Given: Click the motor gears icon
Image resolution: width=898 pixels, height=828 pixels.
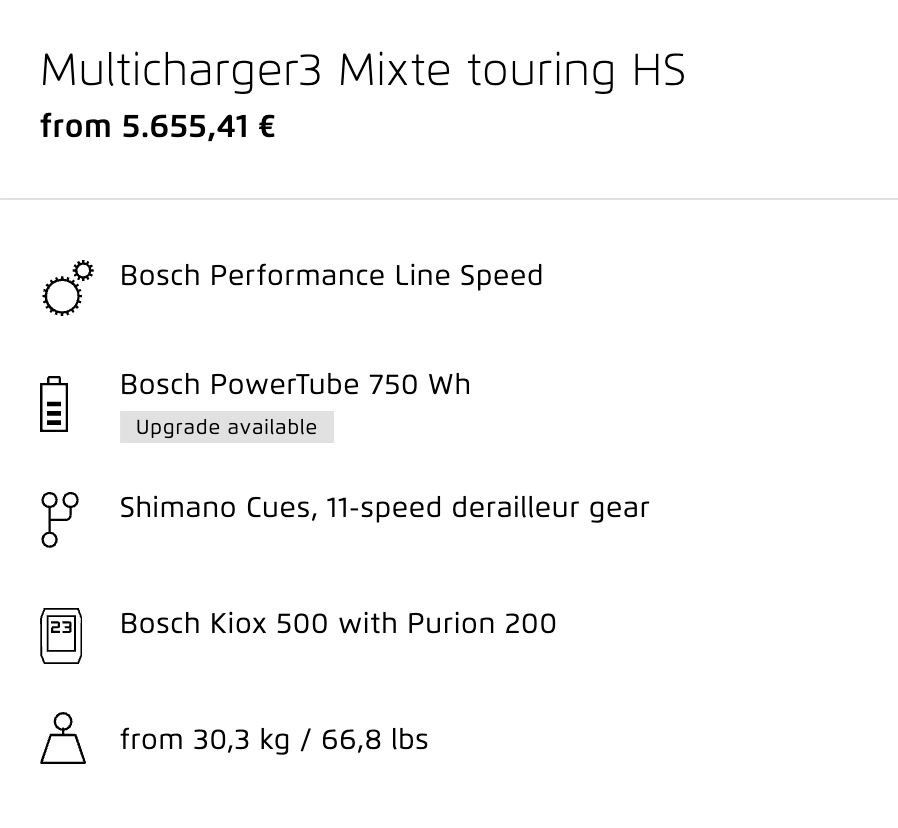Looking at the screenshot, I should tap(68, 287).
